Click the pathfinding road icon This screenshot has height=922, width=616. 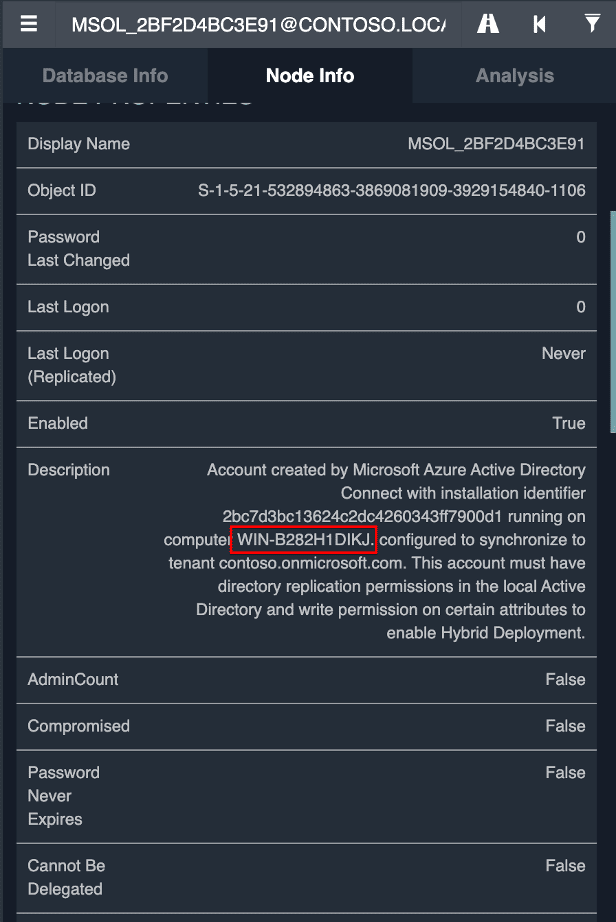[488, 24]
